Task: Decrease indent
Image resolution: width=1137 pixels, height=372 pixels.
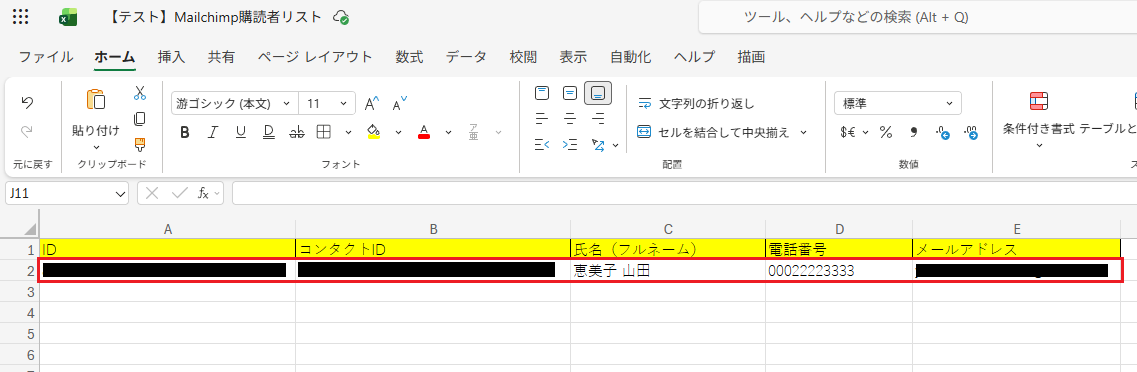Action: (x=542, y=144)
